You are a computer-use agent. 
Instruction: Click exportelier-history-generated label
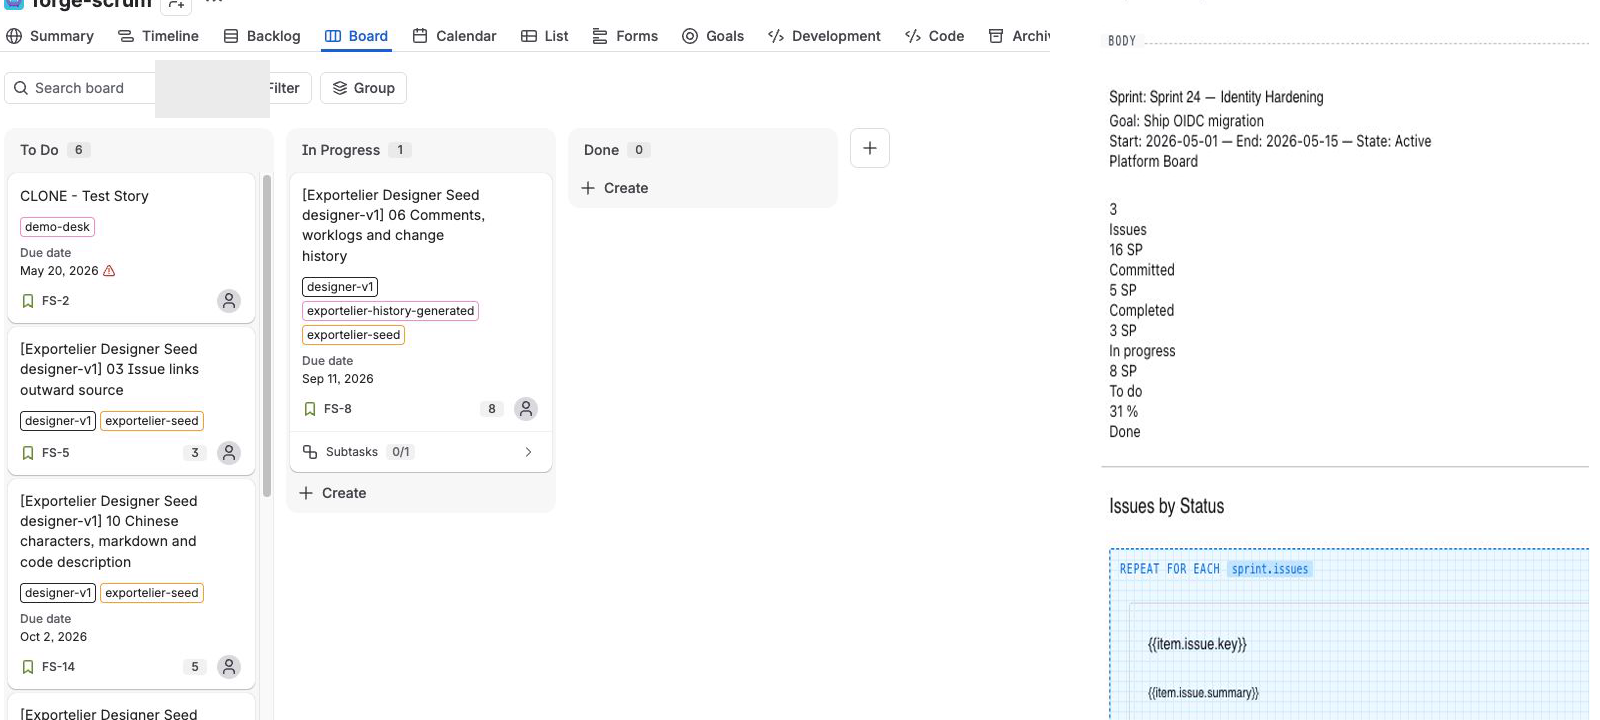[x=390, y=311]
